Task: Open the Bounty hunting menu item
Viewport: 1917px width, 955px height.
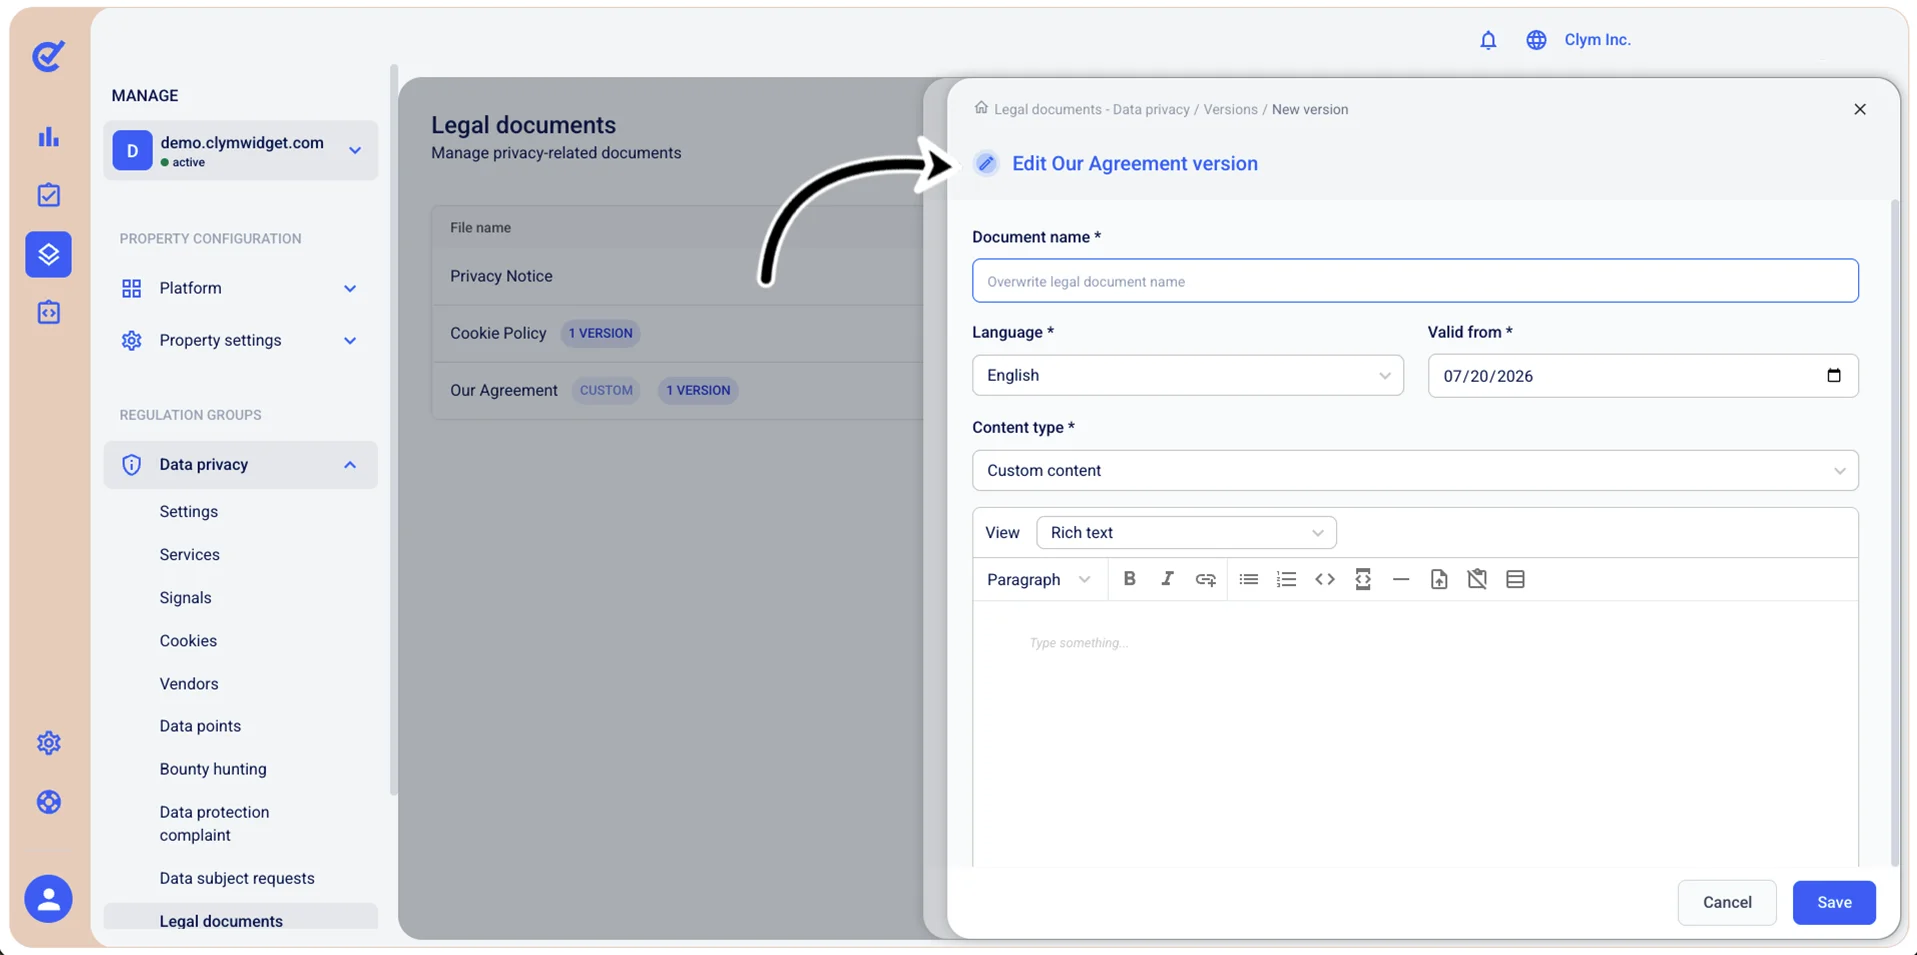Action: 213,769
